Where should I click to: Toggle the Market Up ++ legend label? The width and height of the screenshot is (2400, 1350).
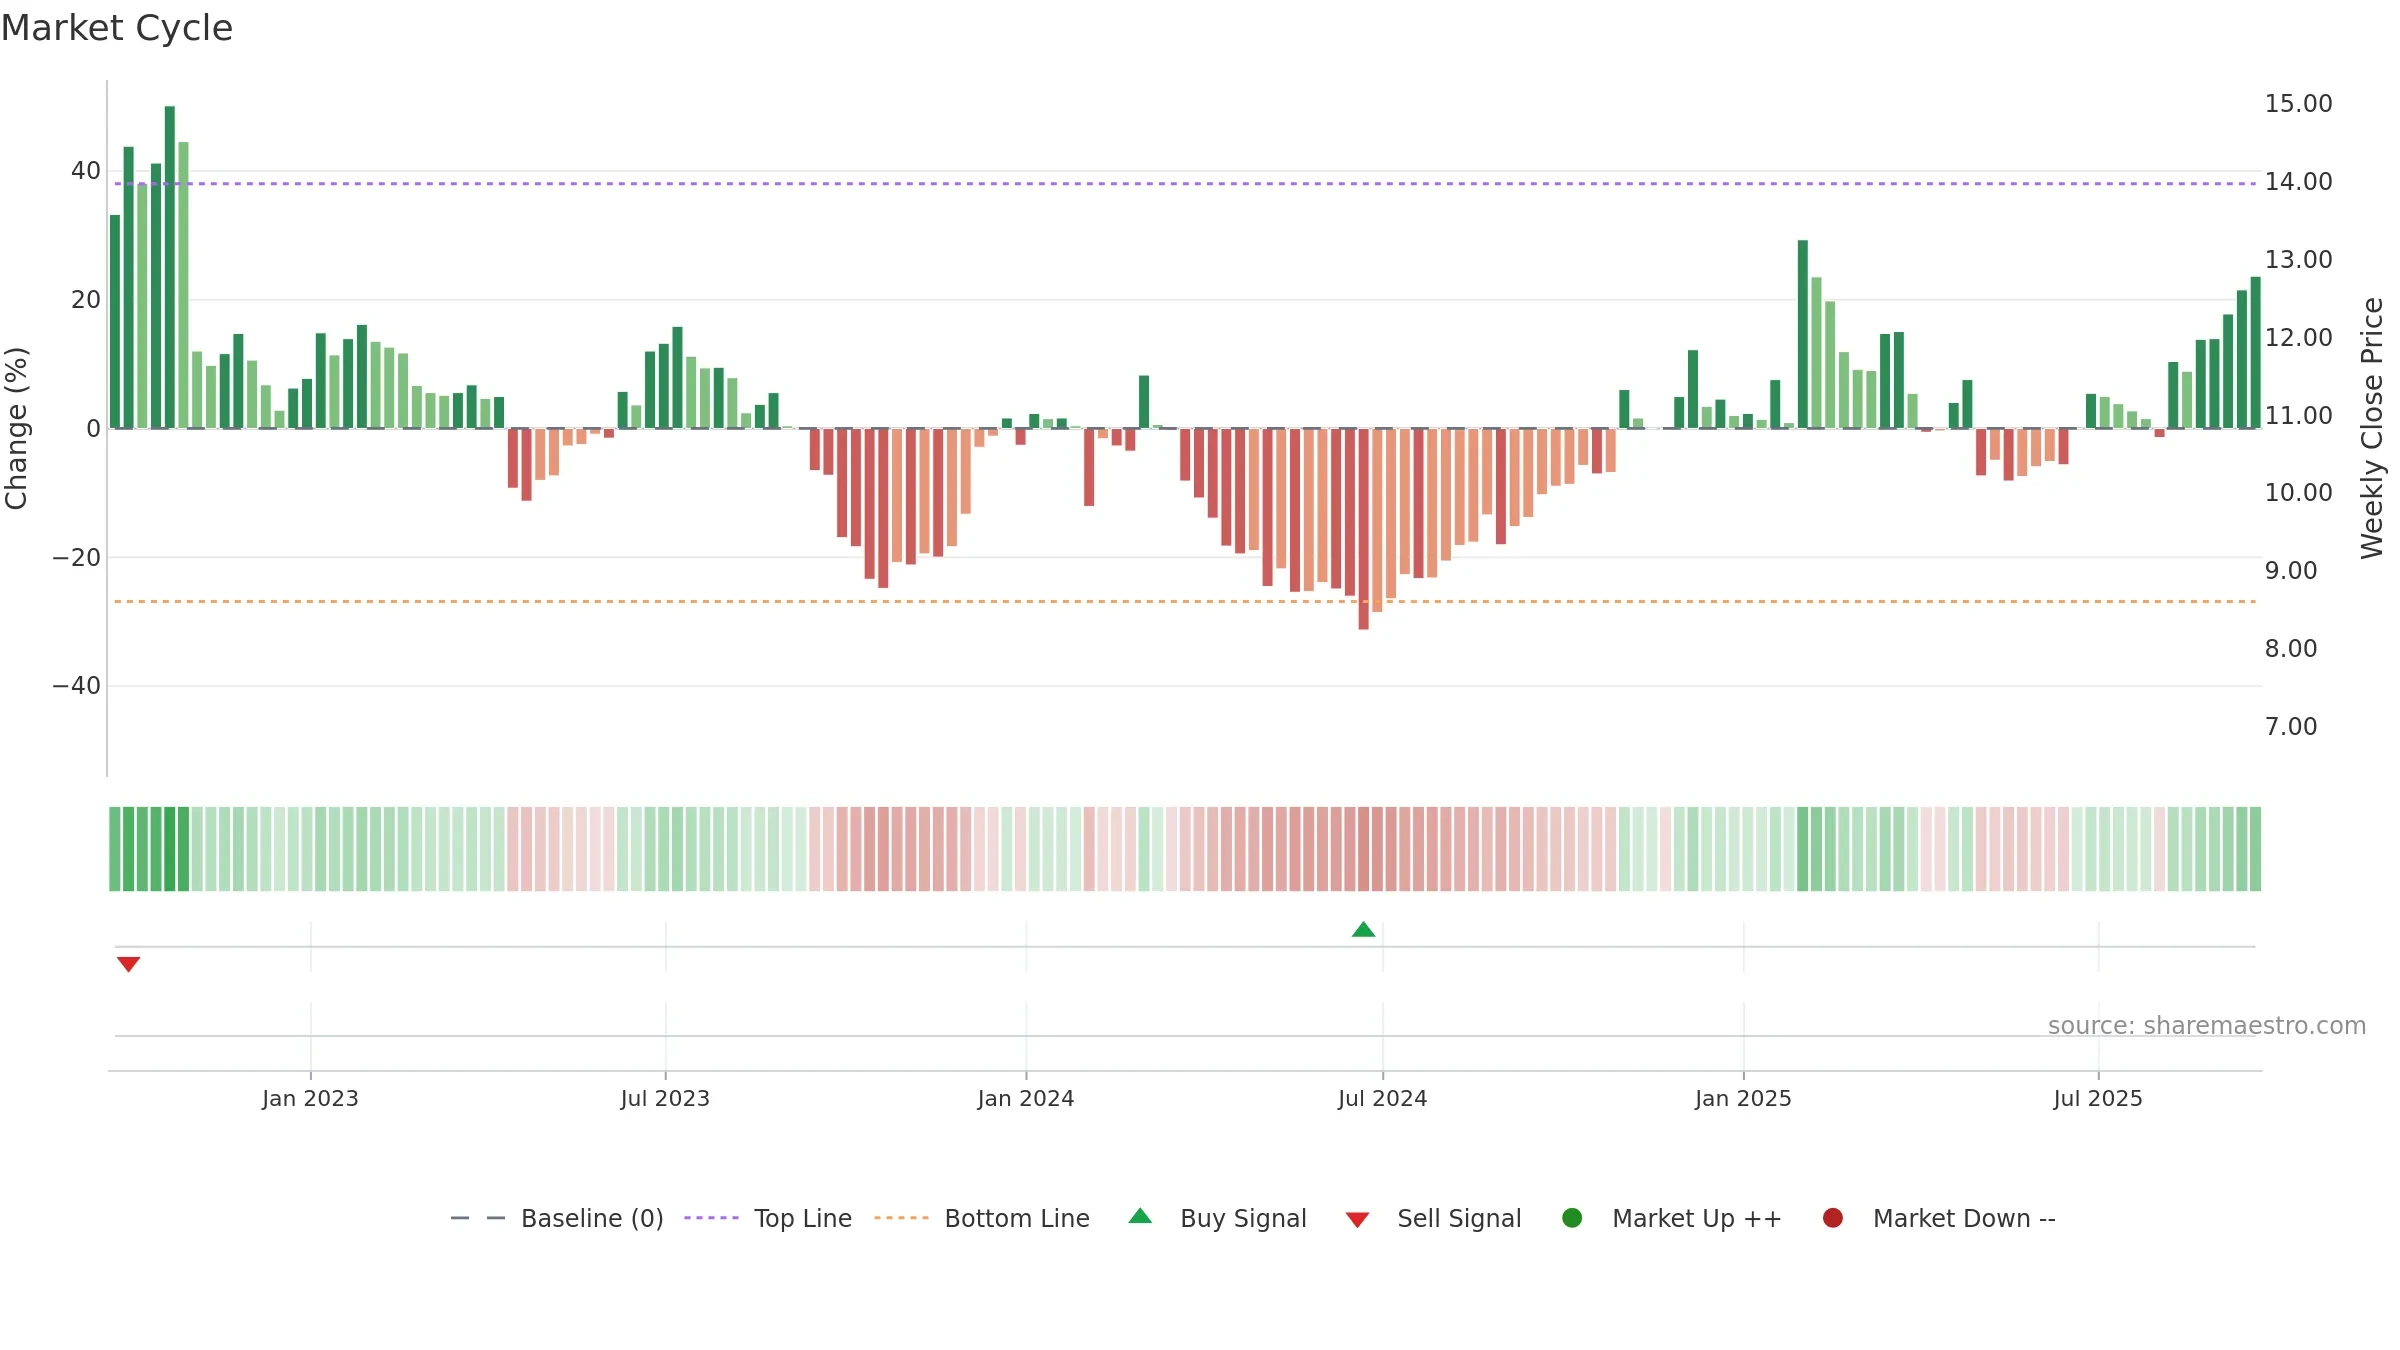coord(1697,1218)
